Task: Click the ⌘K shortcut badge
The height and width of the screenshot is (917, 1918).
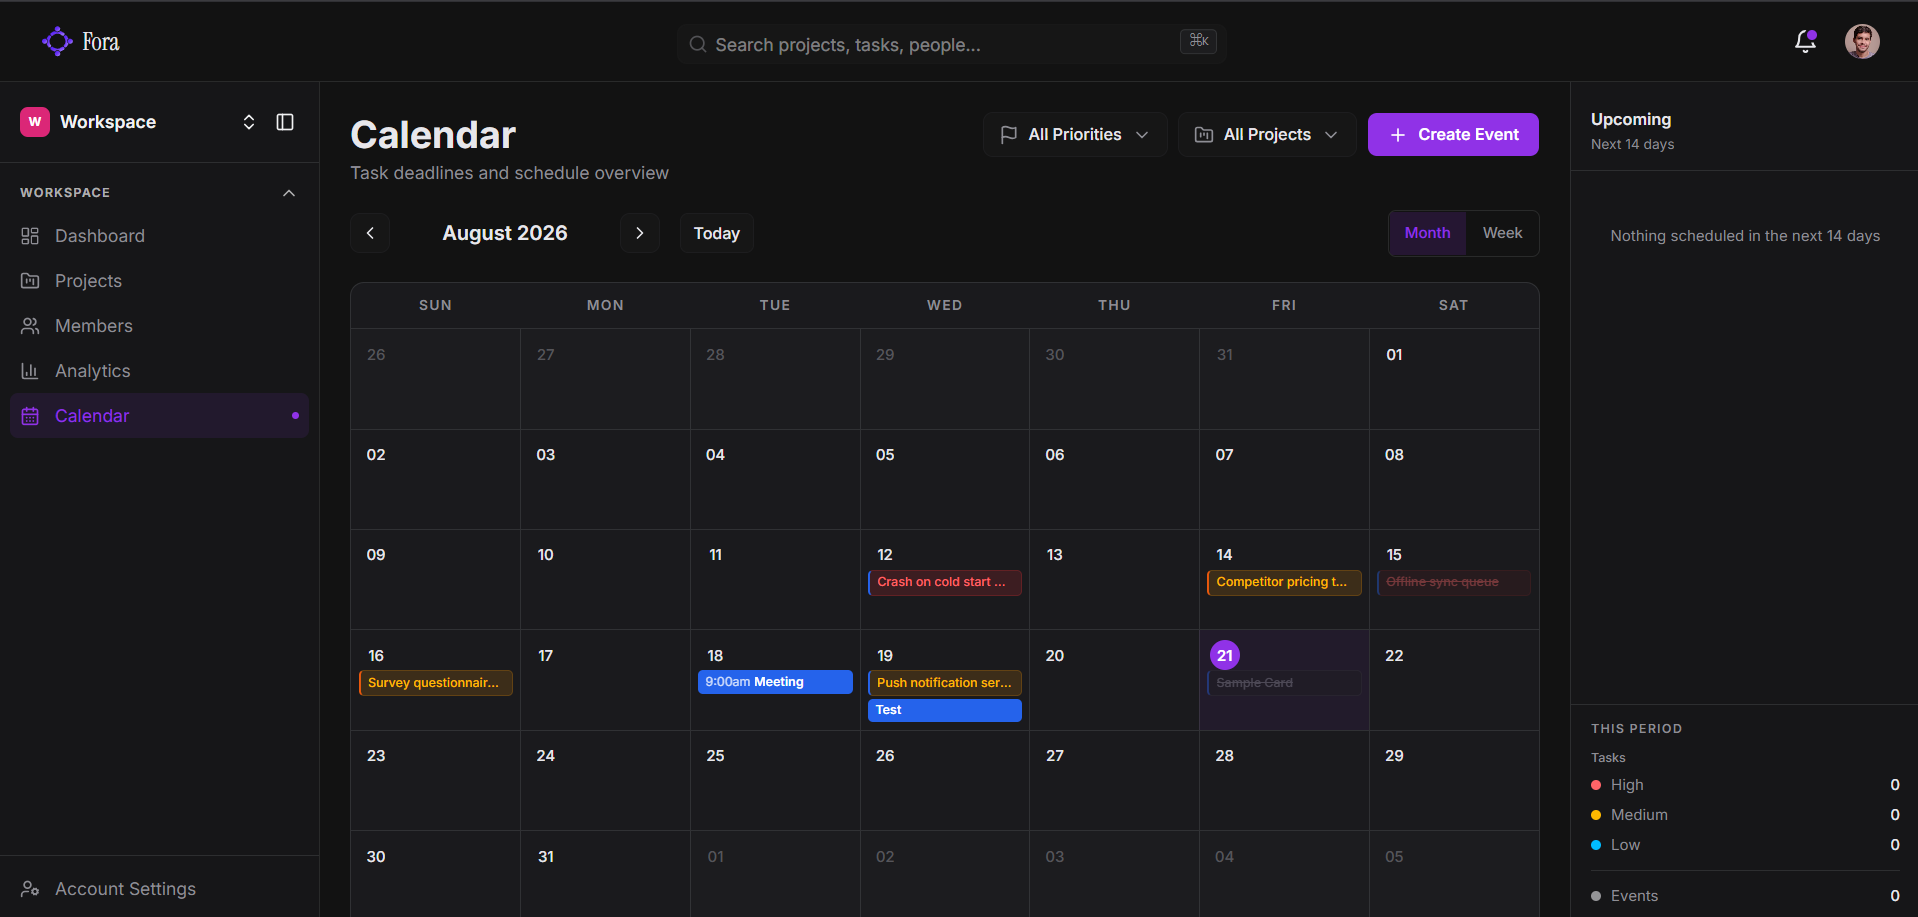Action: [1198, 41]
